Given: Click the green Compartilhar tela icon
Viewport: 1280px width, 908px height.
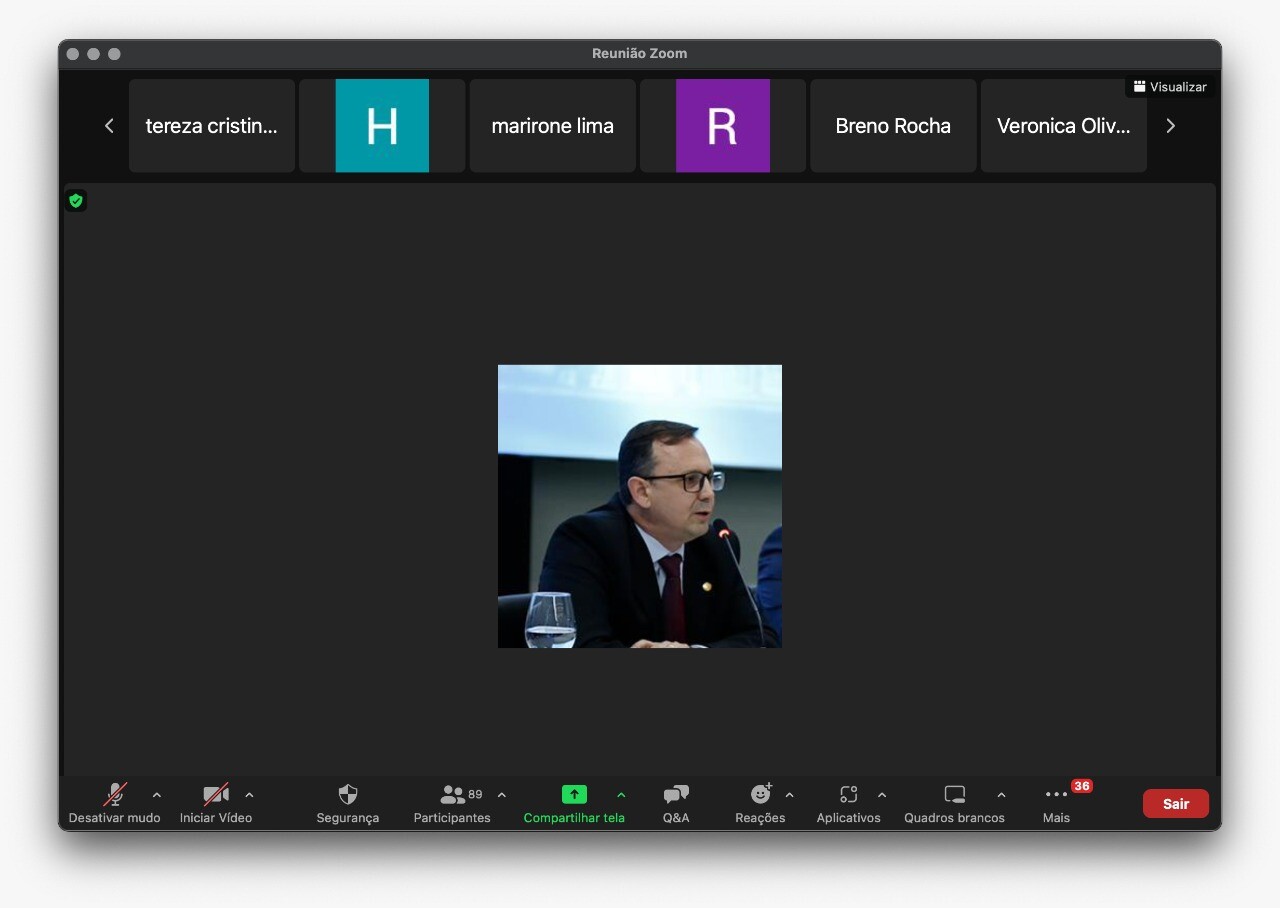Looking at the screenshot, I should (574, 795).
